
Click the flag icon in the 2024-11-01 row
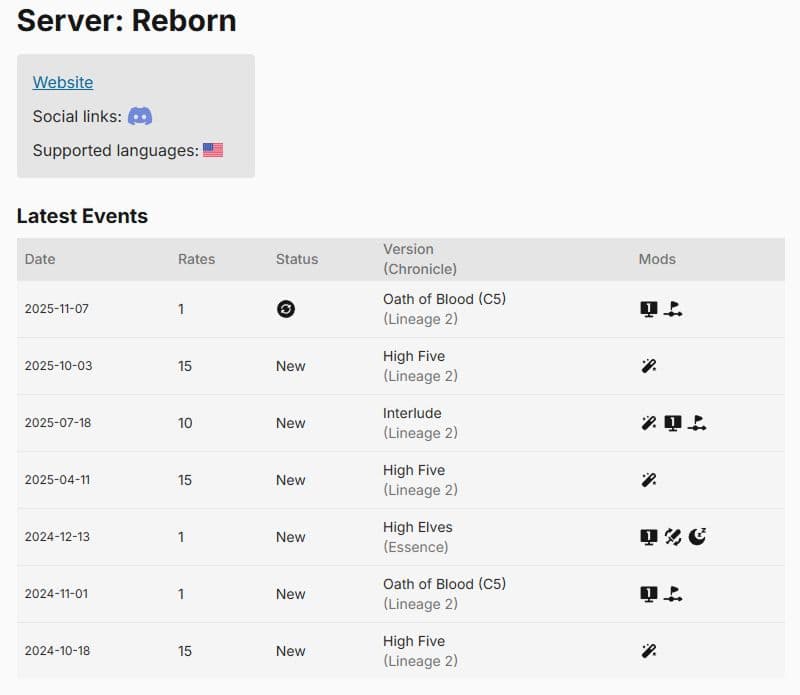(673, 594)
